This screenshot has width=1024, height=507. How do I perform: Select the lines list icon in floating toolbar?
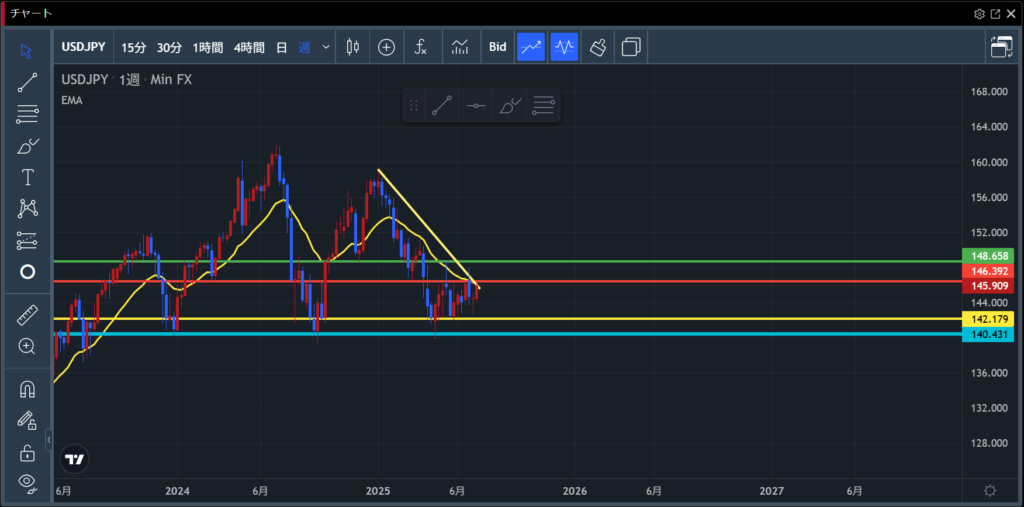[x=543, y=105]
